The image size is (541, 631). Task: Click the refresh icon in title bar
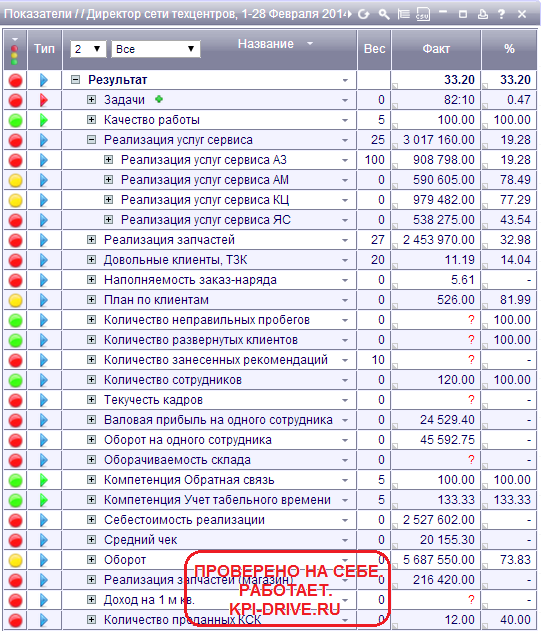(364, 14)
